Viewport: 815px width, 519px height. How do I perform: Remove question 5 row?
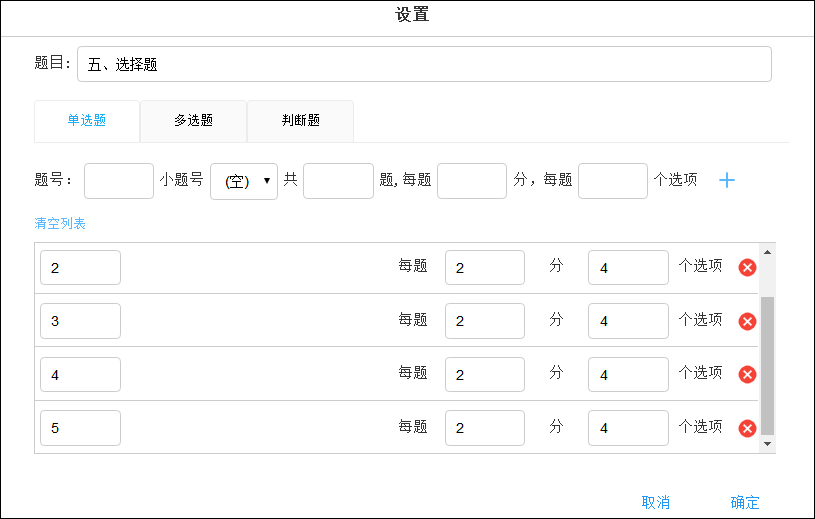coord(747,428)
